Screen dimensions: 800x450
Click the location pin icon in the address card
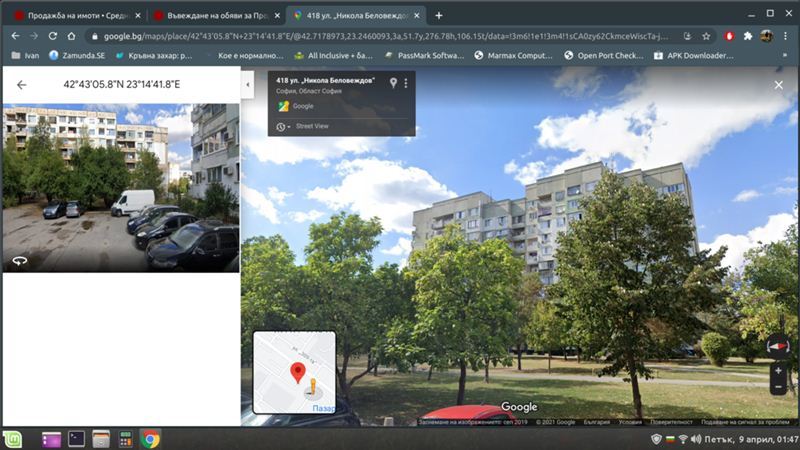(x=393, y=83)
